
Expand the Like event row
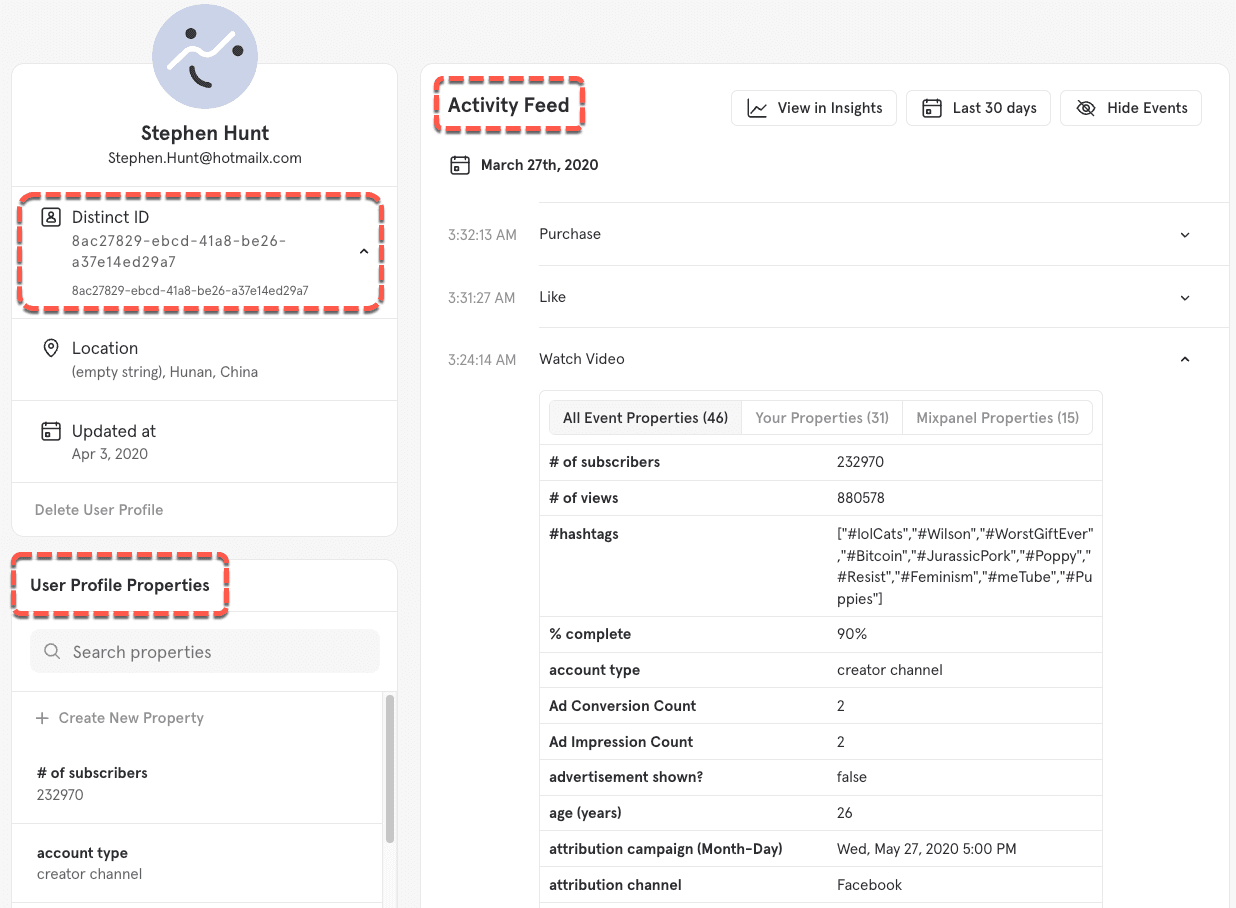(1185, 298)
